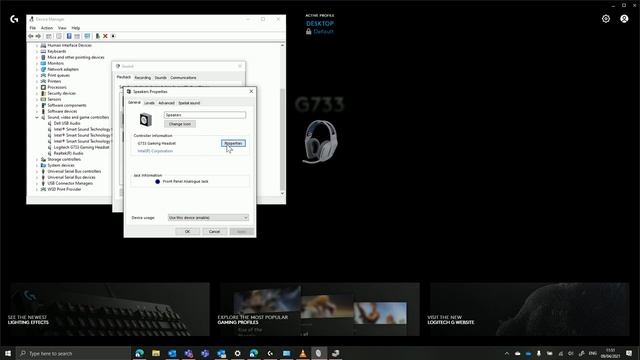
Task: Select Realtek(R) Audio device
Action: tap(69, 153)
